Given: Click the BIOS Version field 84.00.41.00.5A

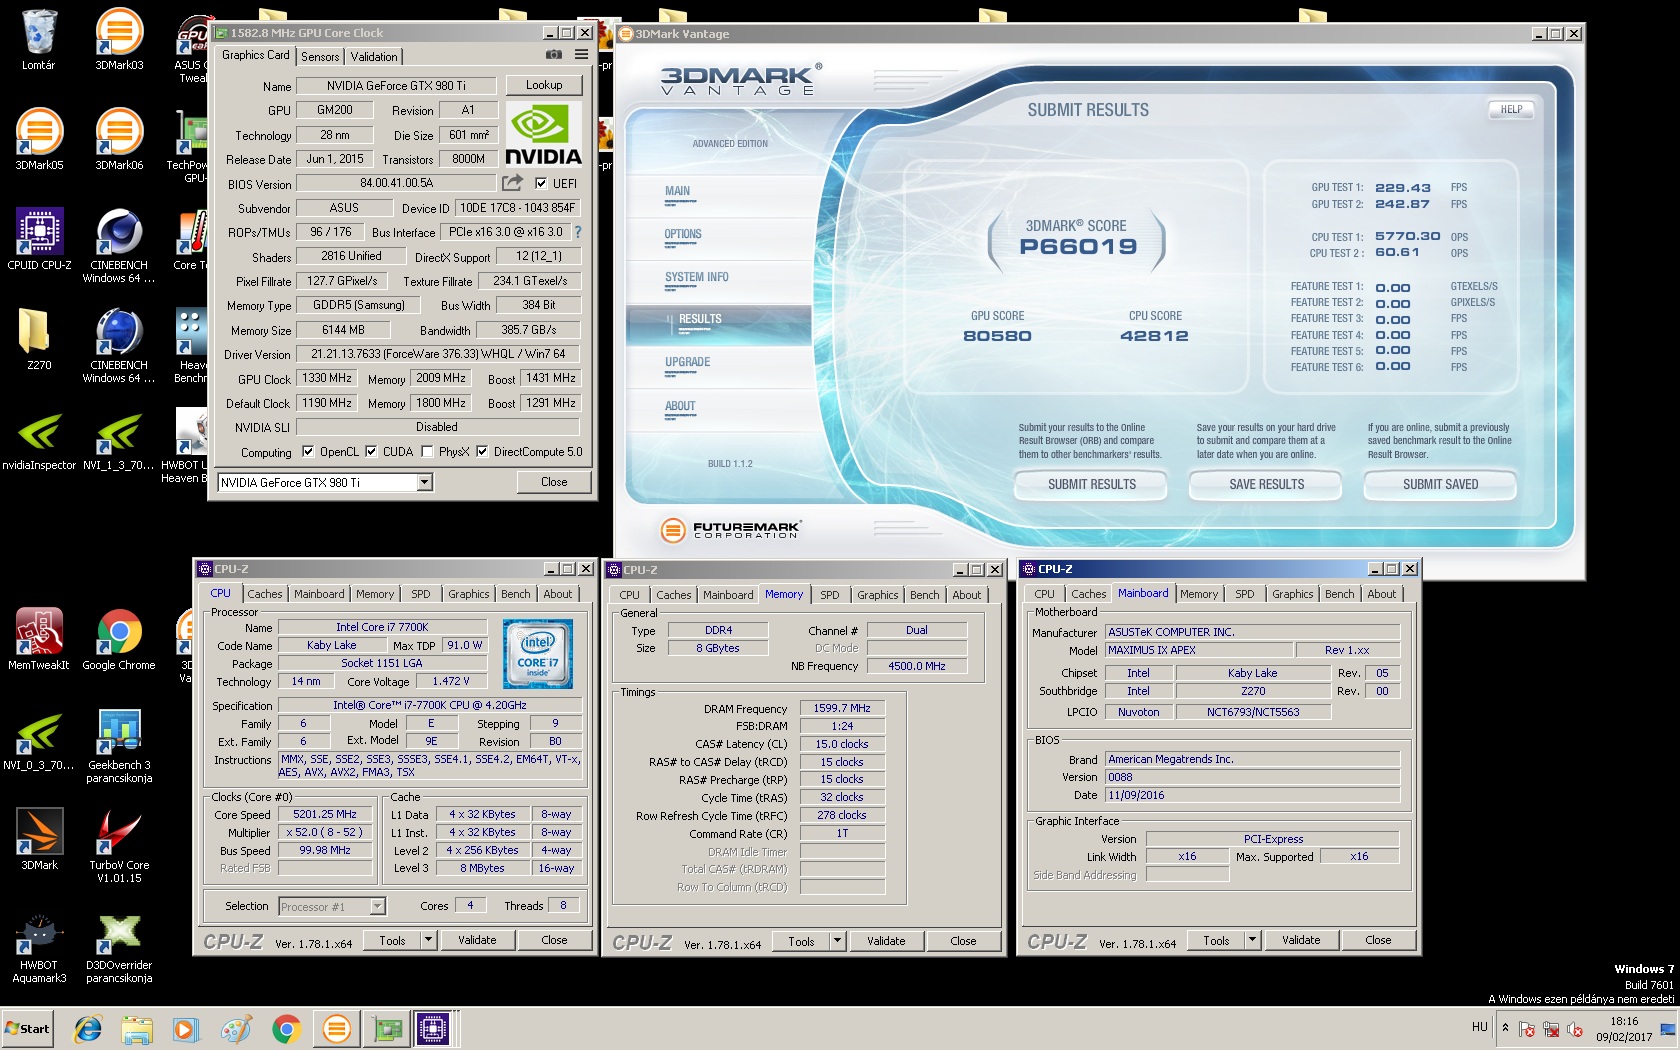Looking at the screenshot, I should tap(397, 183).
